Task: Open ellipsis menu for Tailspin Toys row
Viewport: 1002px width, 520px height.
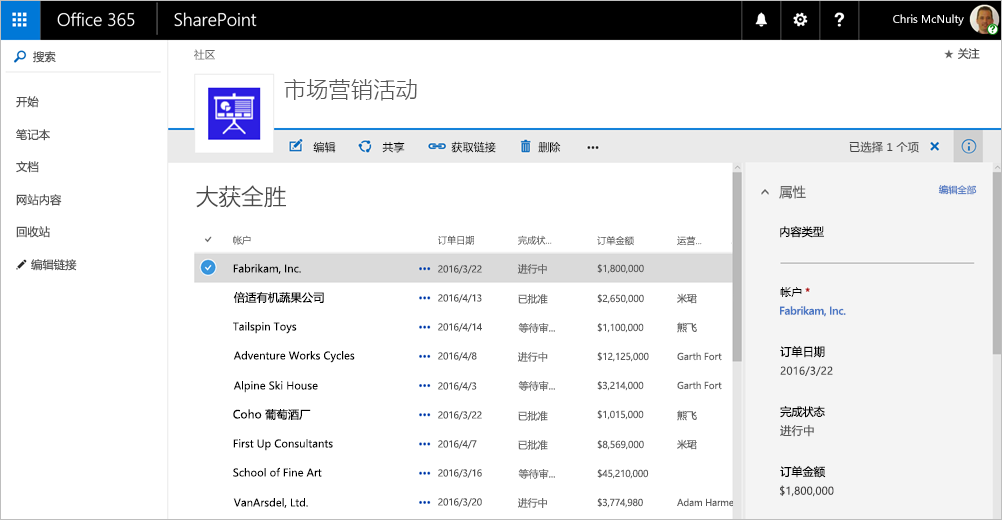Action: pos(424,327)
